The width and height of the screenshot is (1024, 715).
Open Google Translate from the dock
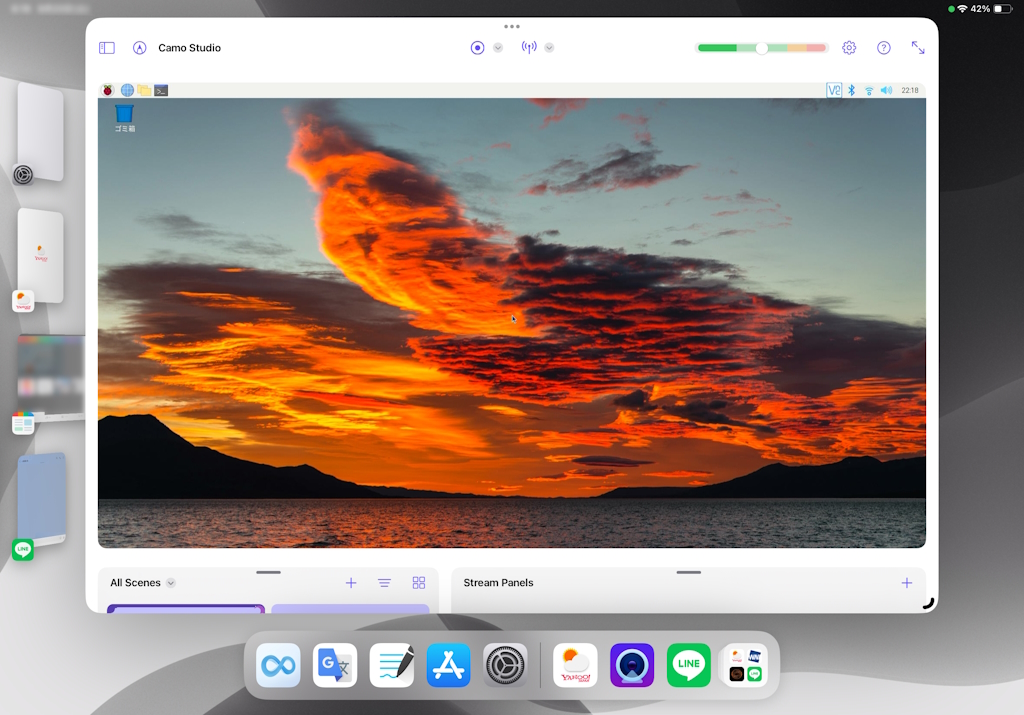pyautogui.click(x=335, y=665)
